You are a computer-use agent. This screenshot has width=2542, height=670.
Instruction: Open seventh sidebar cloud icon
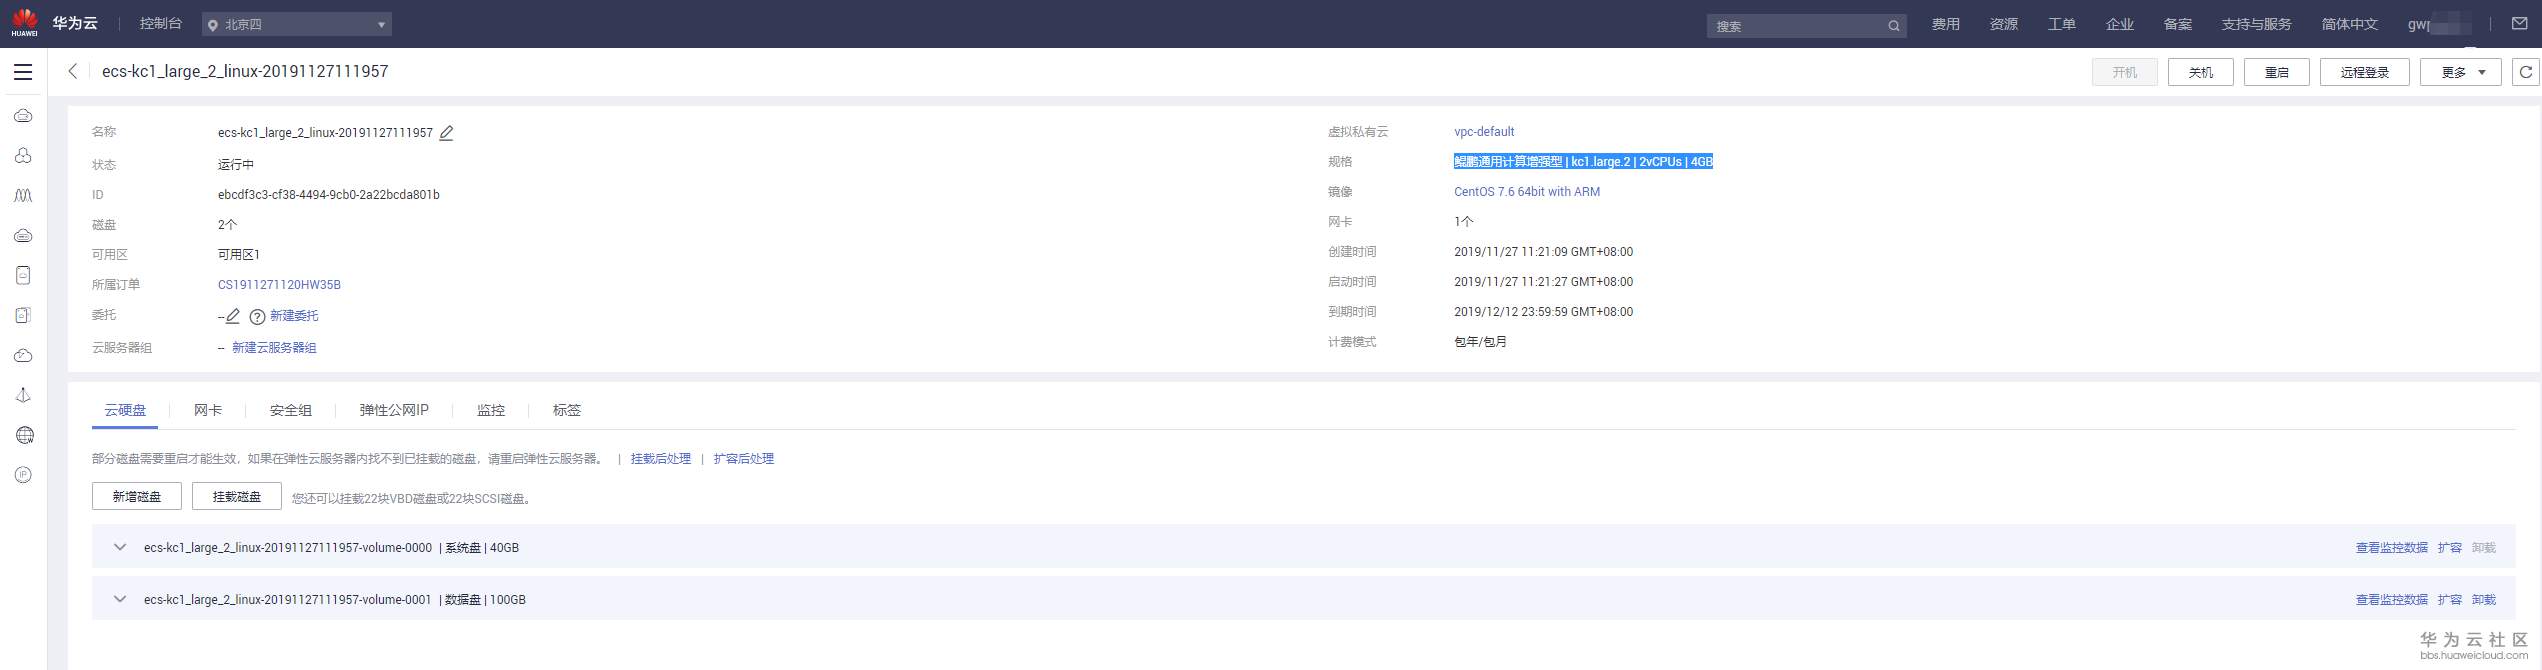(x=23, y=356)
